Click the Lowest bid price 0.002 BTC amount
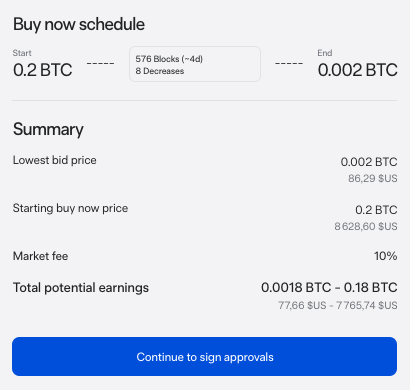Image resolution: width=410 pixels, height=390 pixels. (x=369, y=162)
